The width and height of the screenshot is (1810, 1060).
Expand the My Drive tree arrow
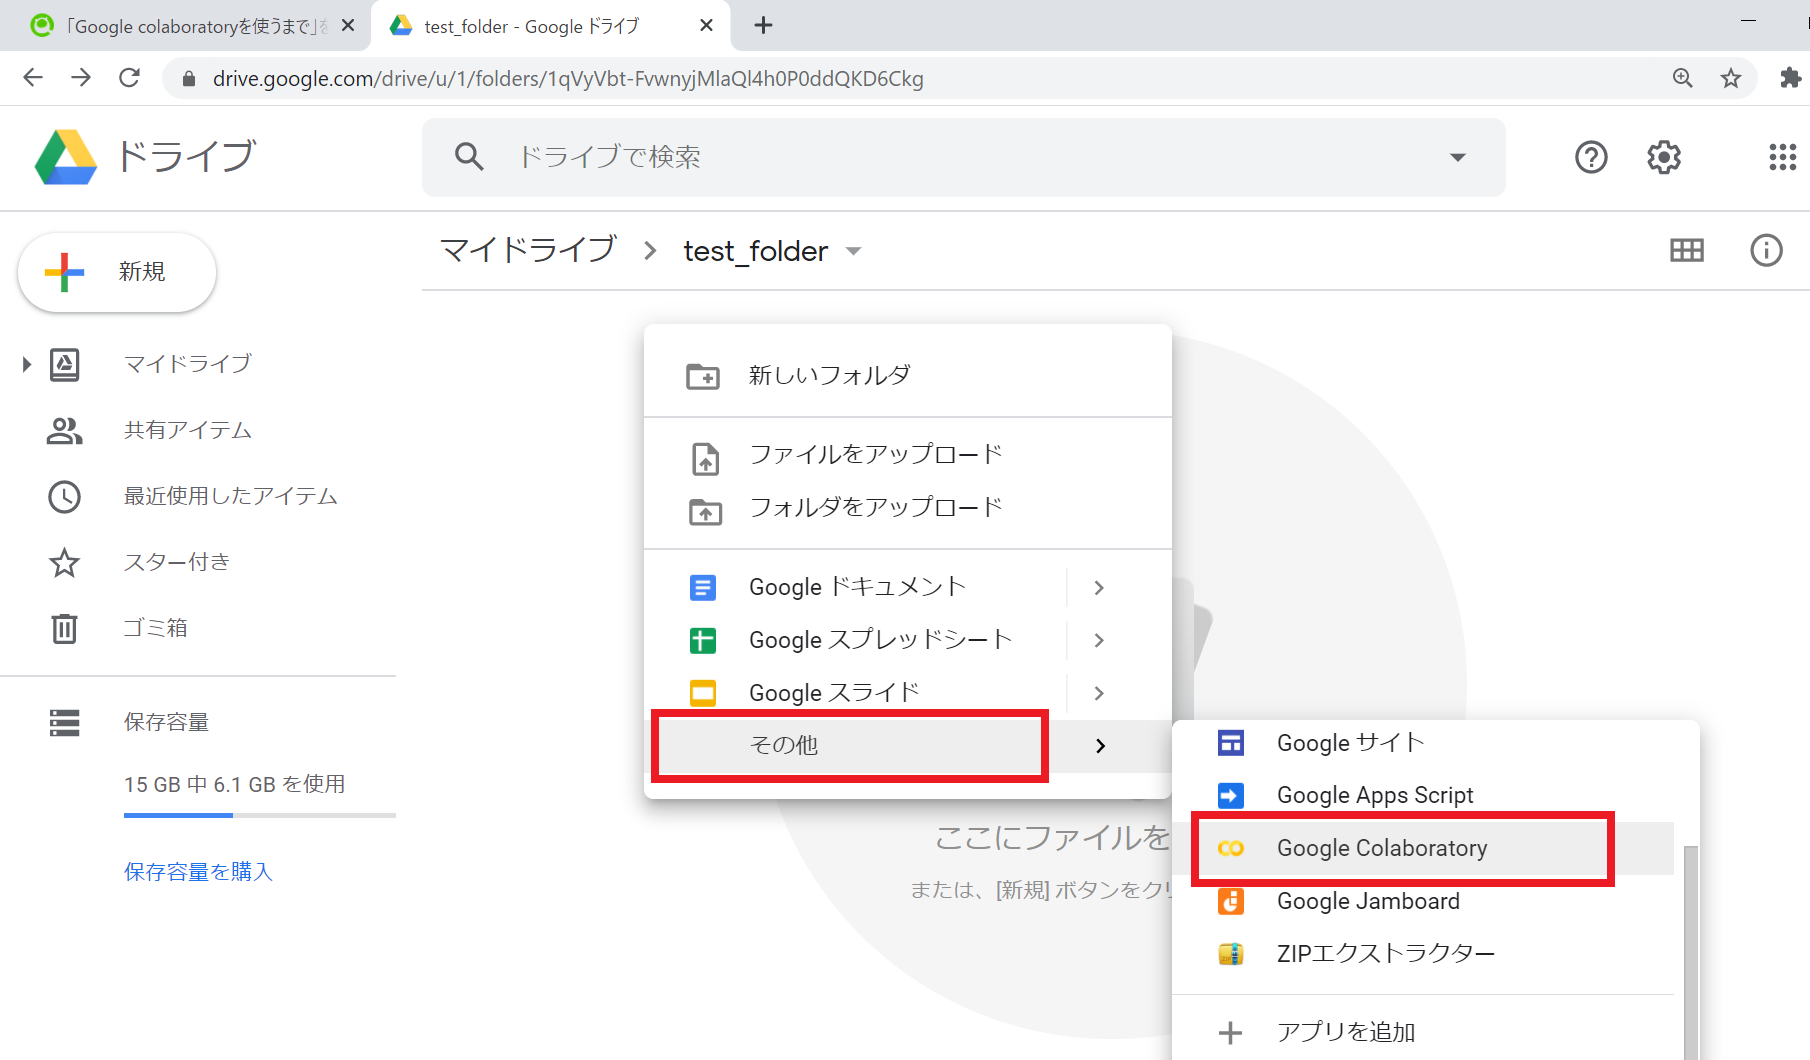[x=27, y=364]
